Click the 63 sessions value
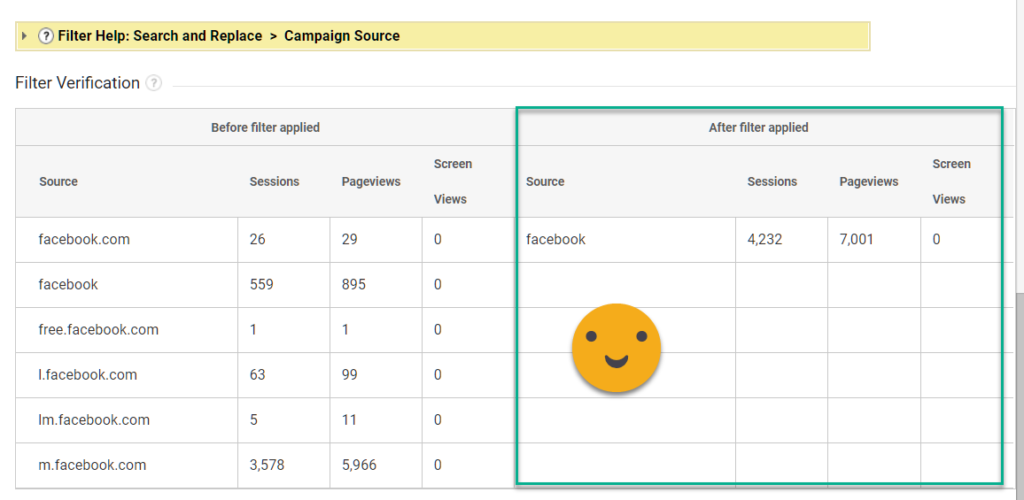The image size is (1024, 500). pos(257,375)
